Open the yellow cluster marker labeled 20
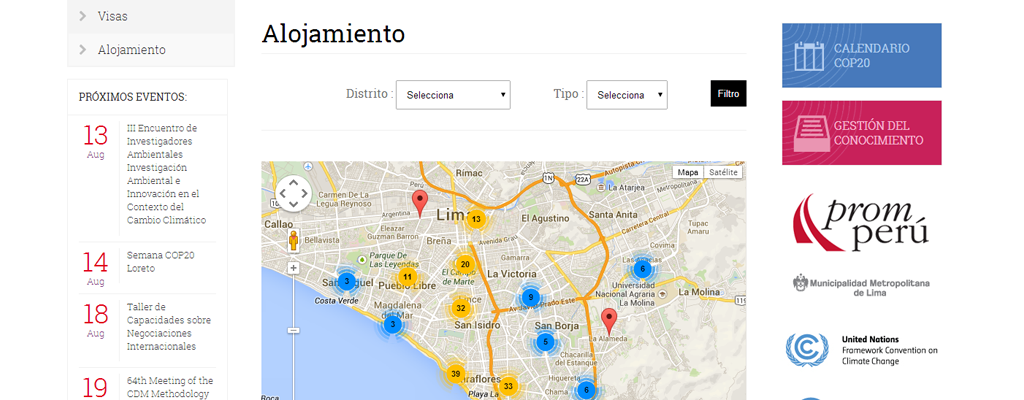1024x400 pixels. [465, 265]
